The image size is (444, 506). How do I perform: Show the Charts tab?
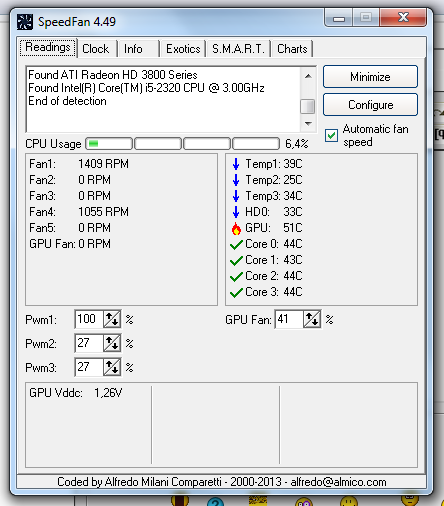(x=292, y=49)
